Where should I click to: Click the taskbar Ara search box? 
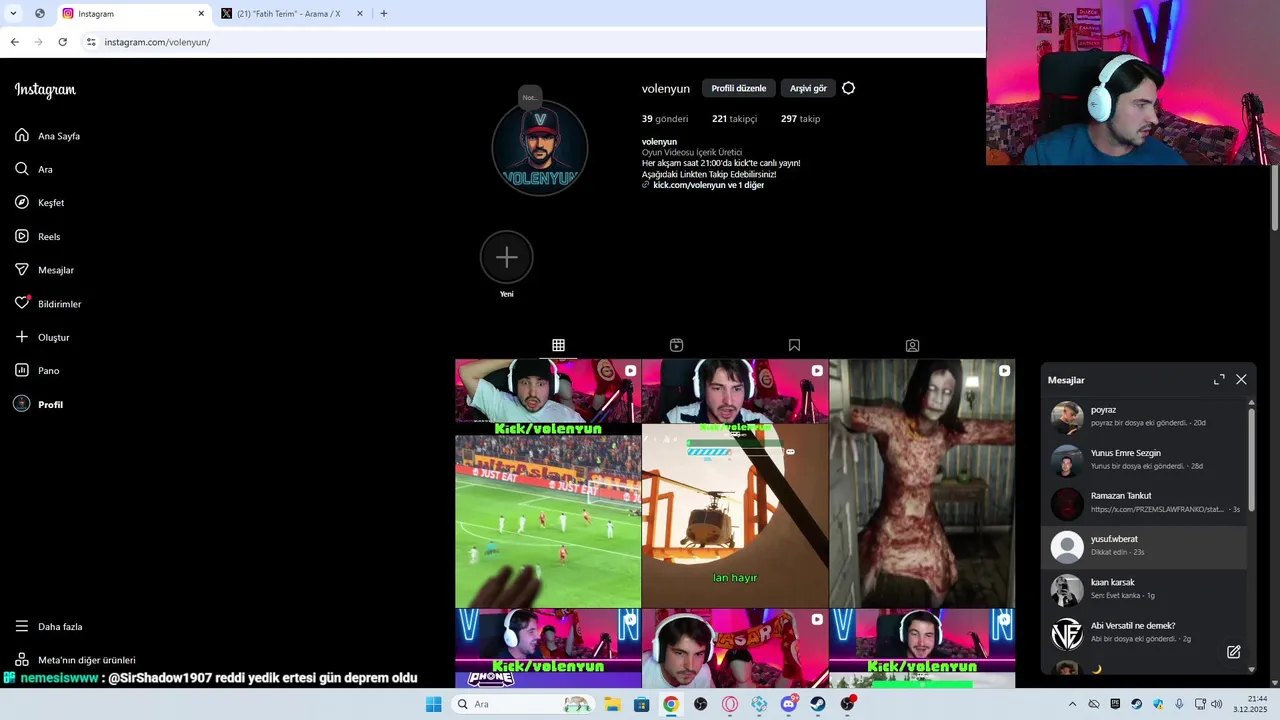(522, 704)
